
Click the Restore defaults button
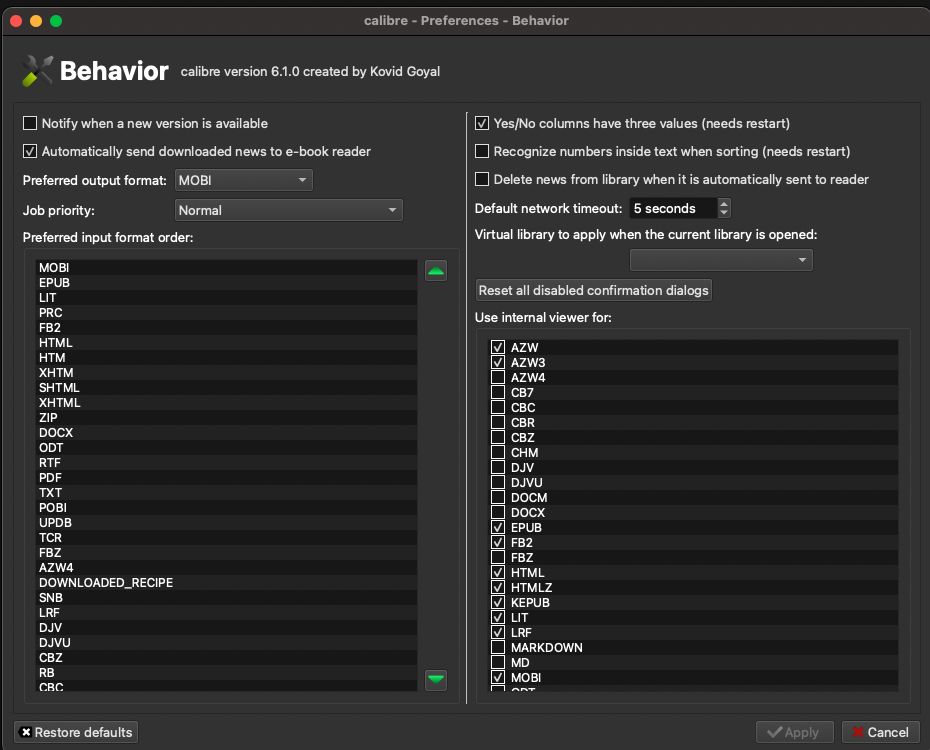pos(76,732)
